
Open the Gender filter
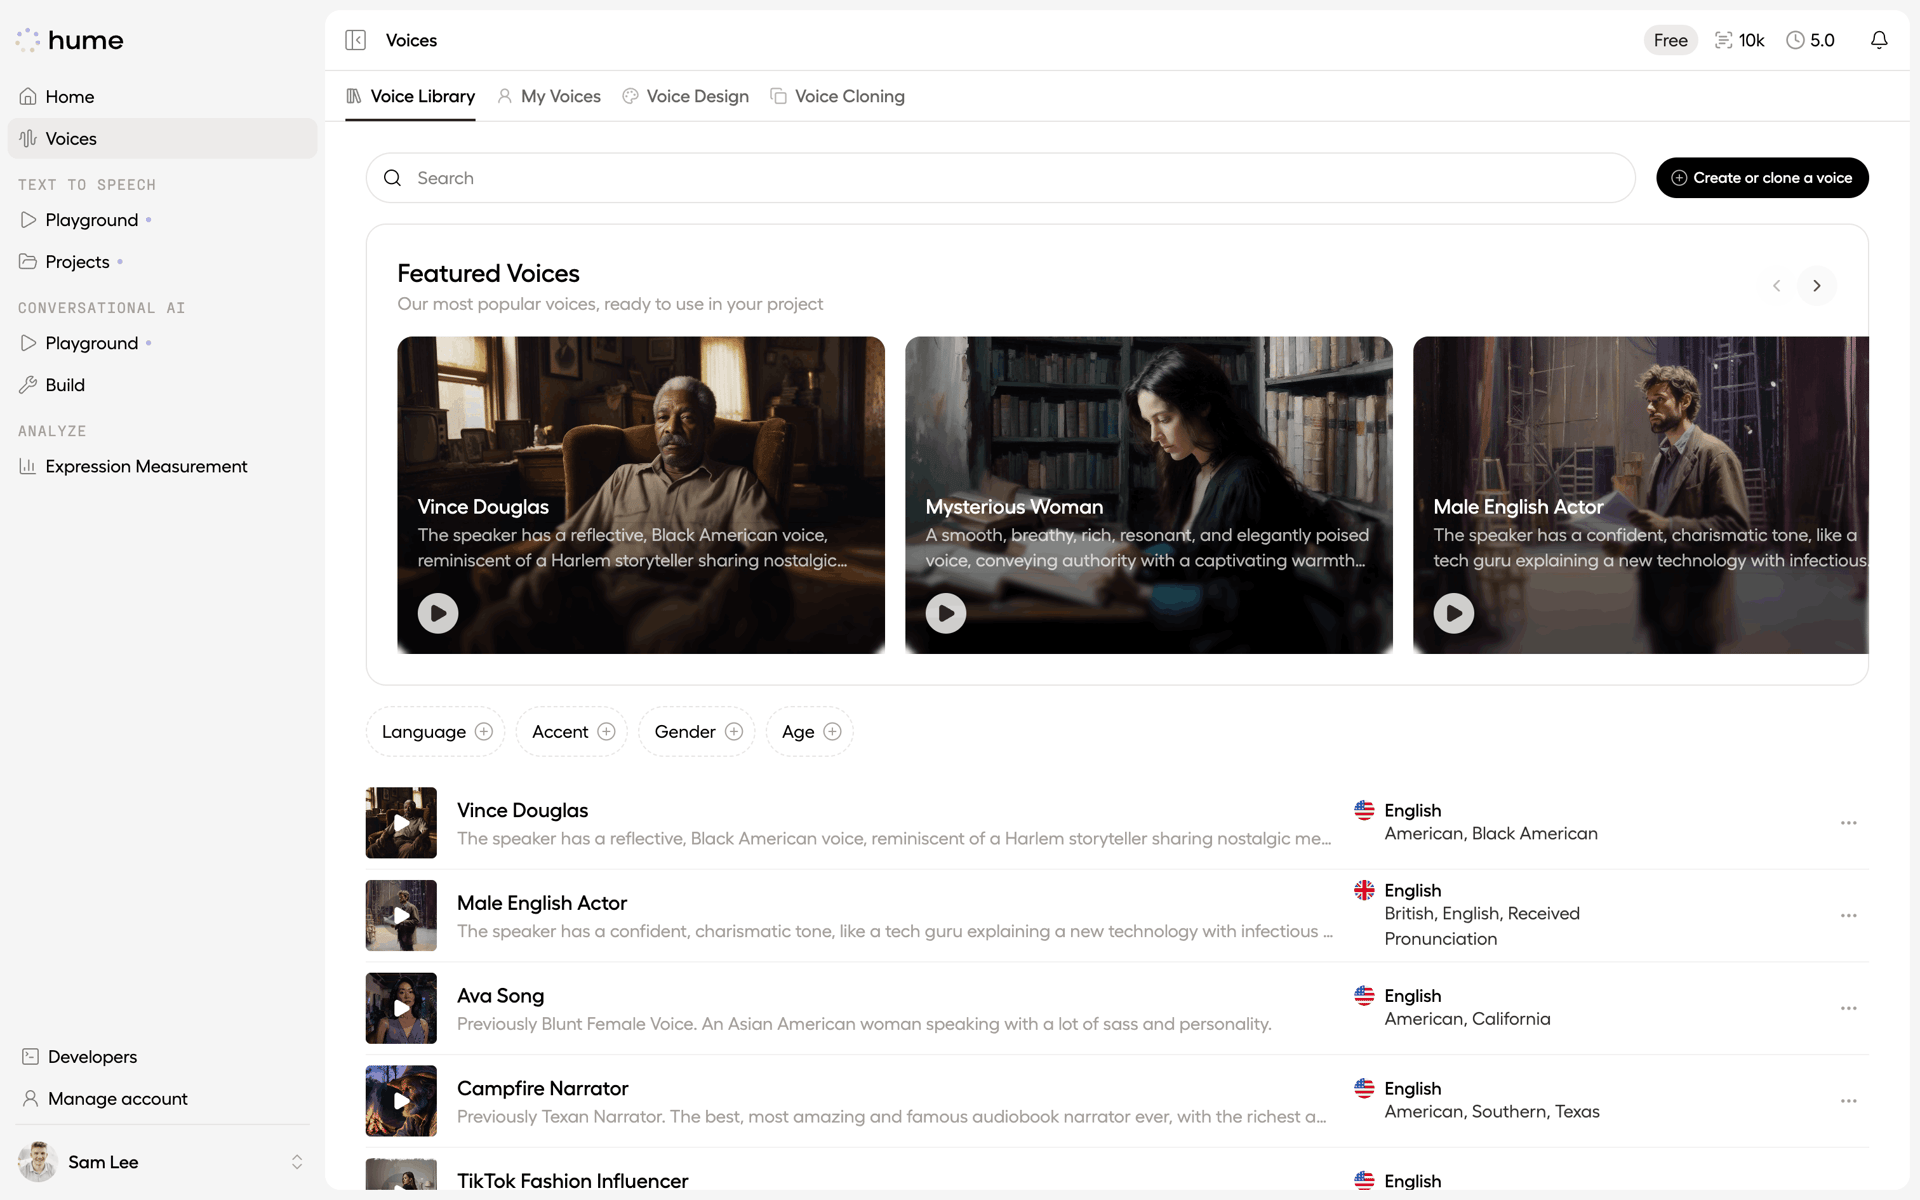click(697, 732)
